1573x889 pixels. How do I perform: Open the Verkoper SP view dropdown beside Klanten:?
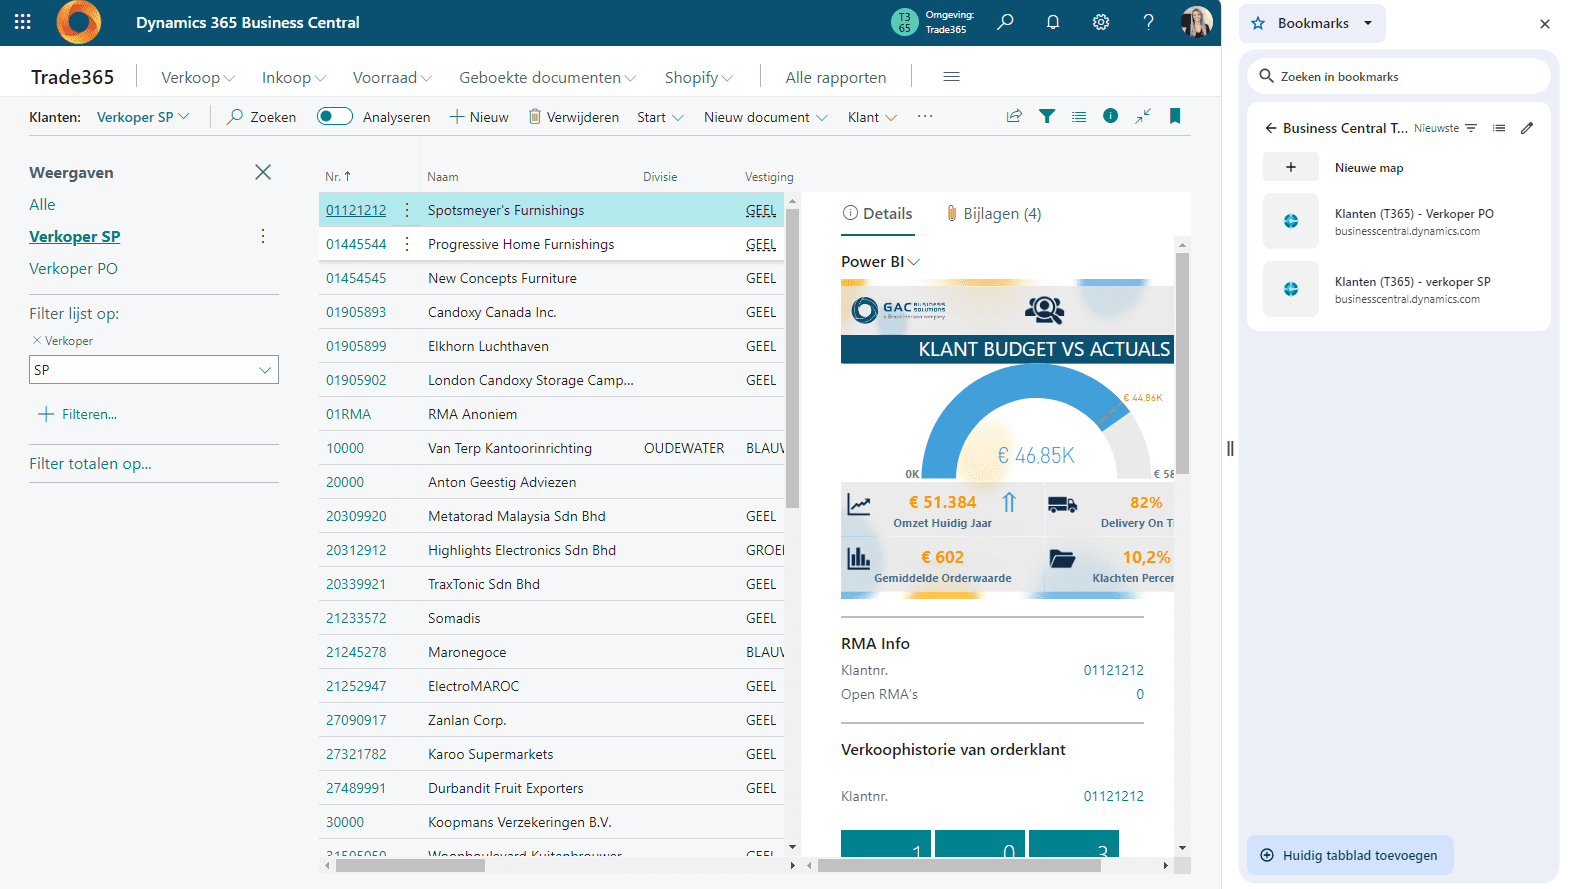pyautogui.click(x=143, y=117)
